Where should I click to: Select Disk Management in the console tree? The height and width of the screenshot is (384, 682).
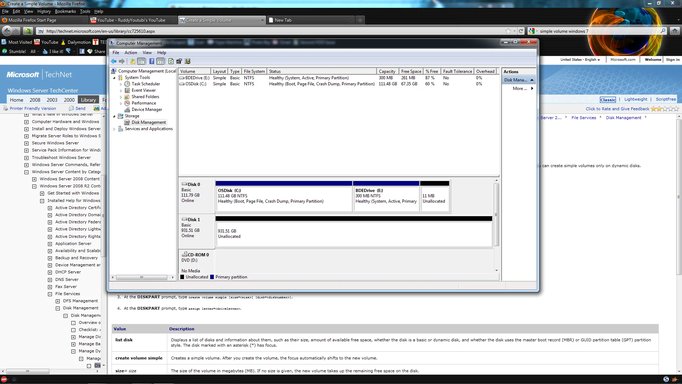point(148,122)
